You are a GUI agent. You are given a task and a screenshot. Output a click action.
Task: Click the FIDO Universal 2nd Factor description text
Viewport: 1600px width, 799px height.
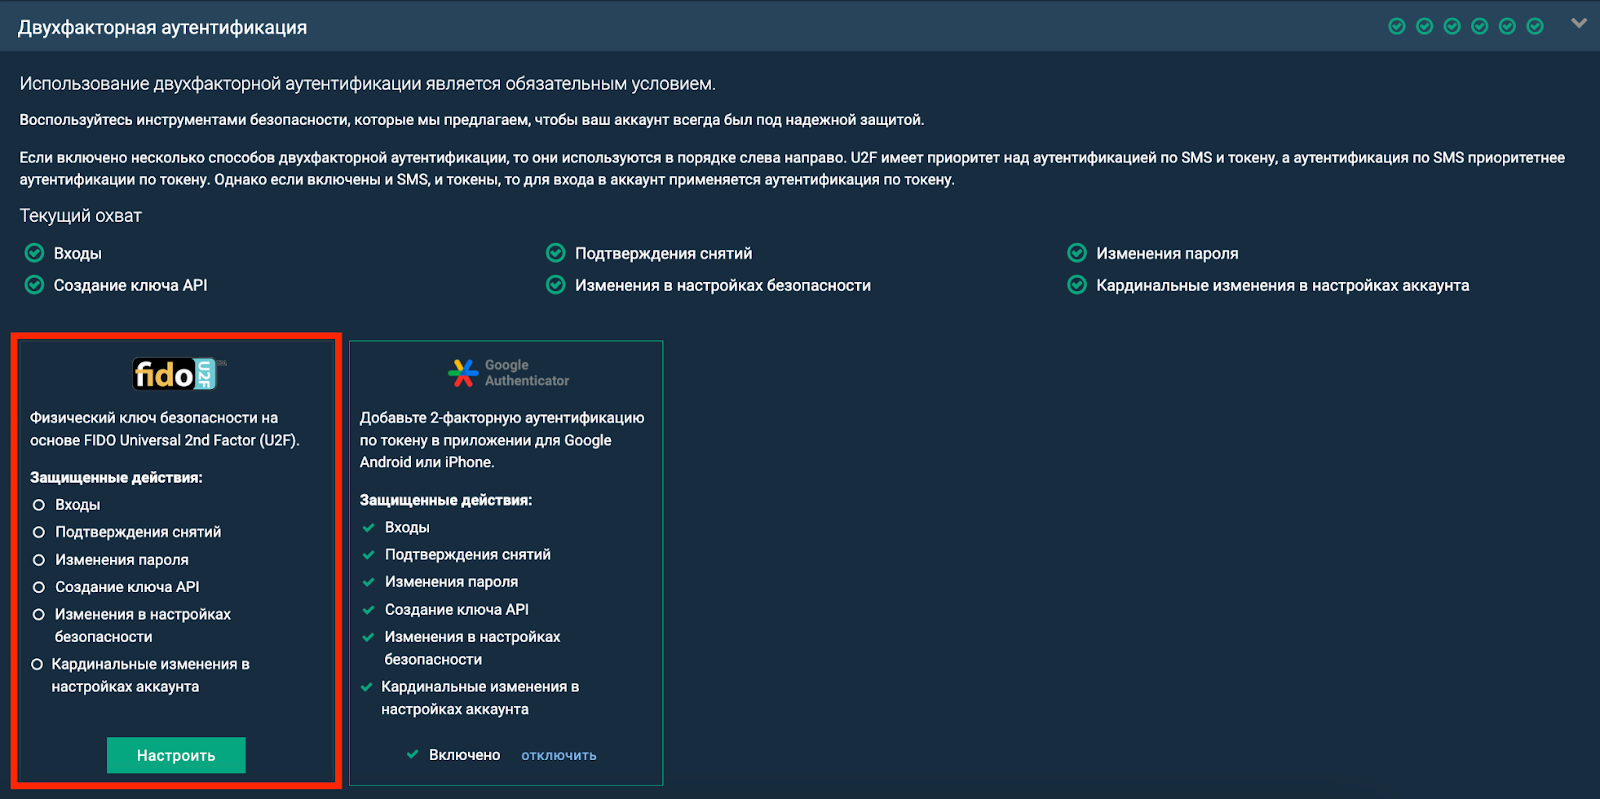[x=165, y=429]
